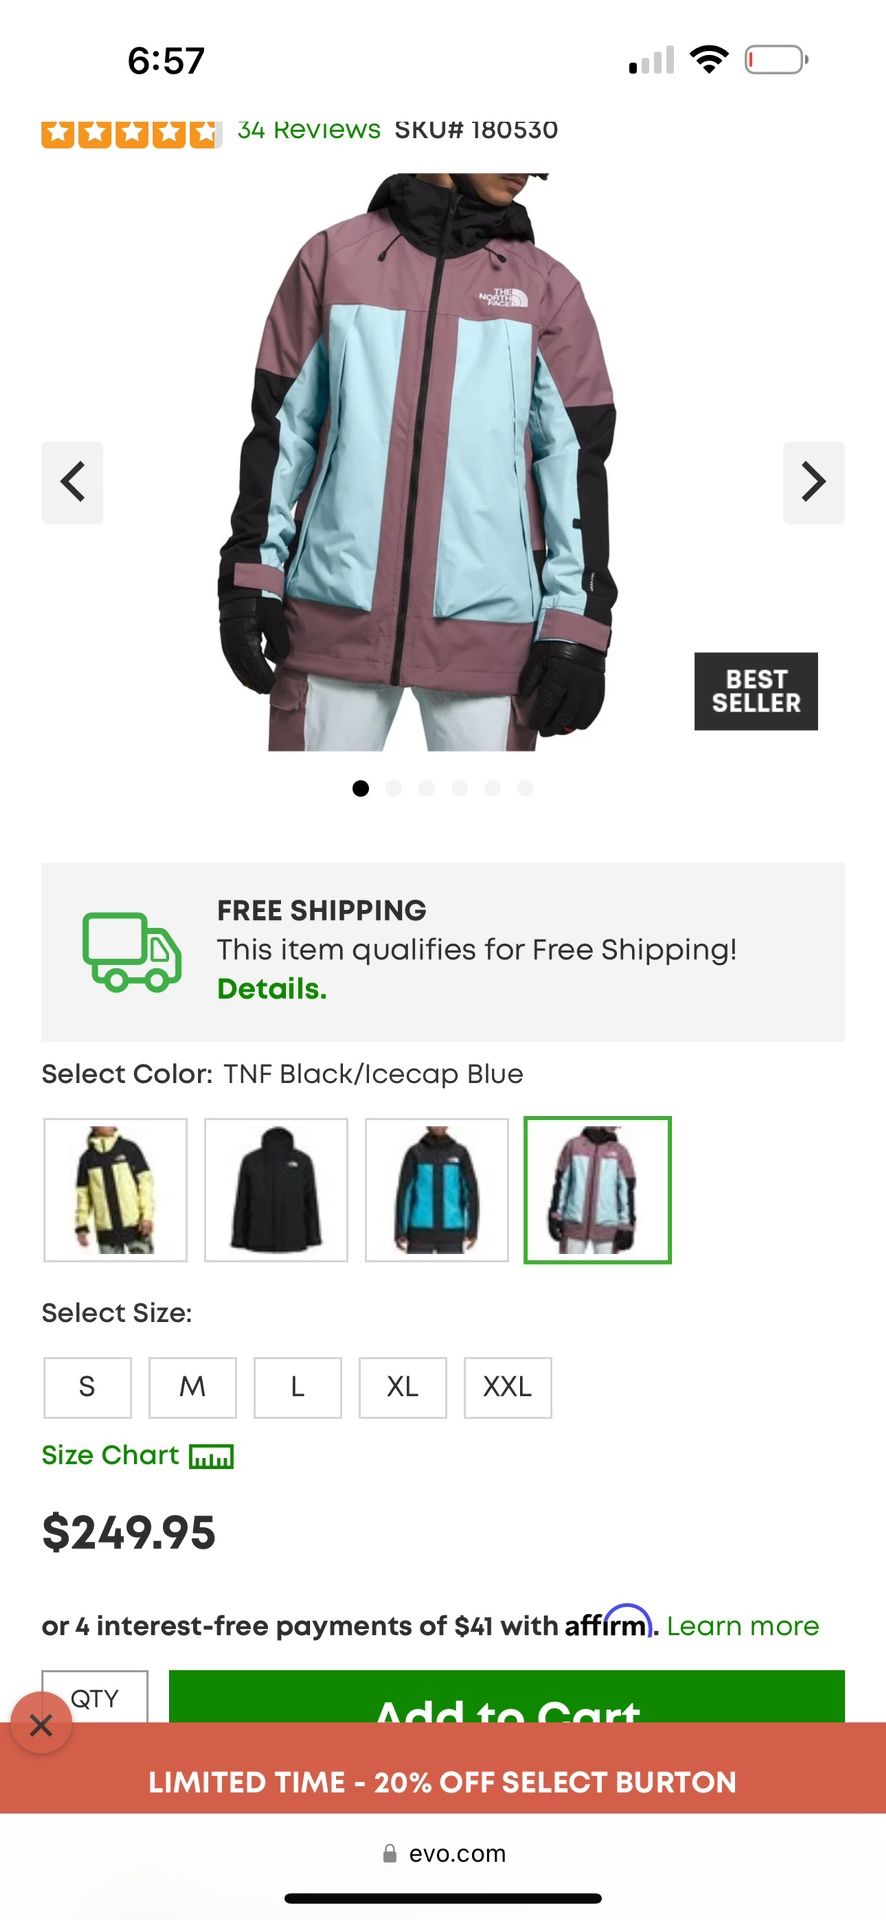Viewport: 886px width, 1920px height.
Task: Tap the star rating icons
Action: 131,133
